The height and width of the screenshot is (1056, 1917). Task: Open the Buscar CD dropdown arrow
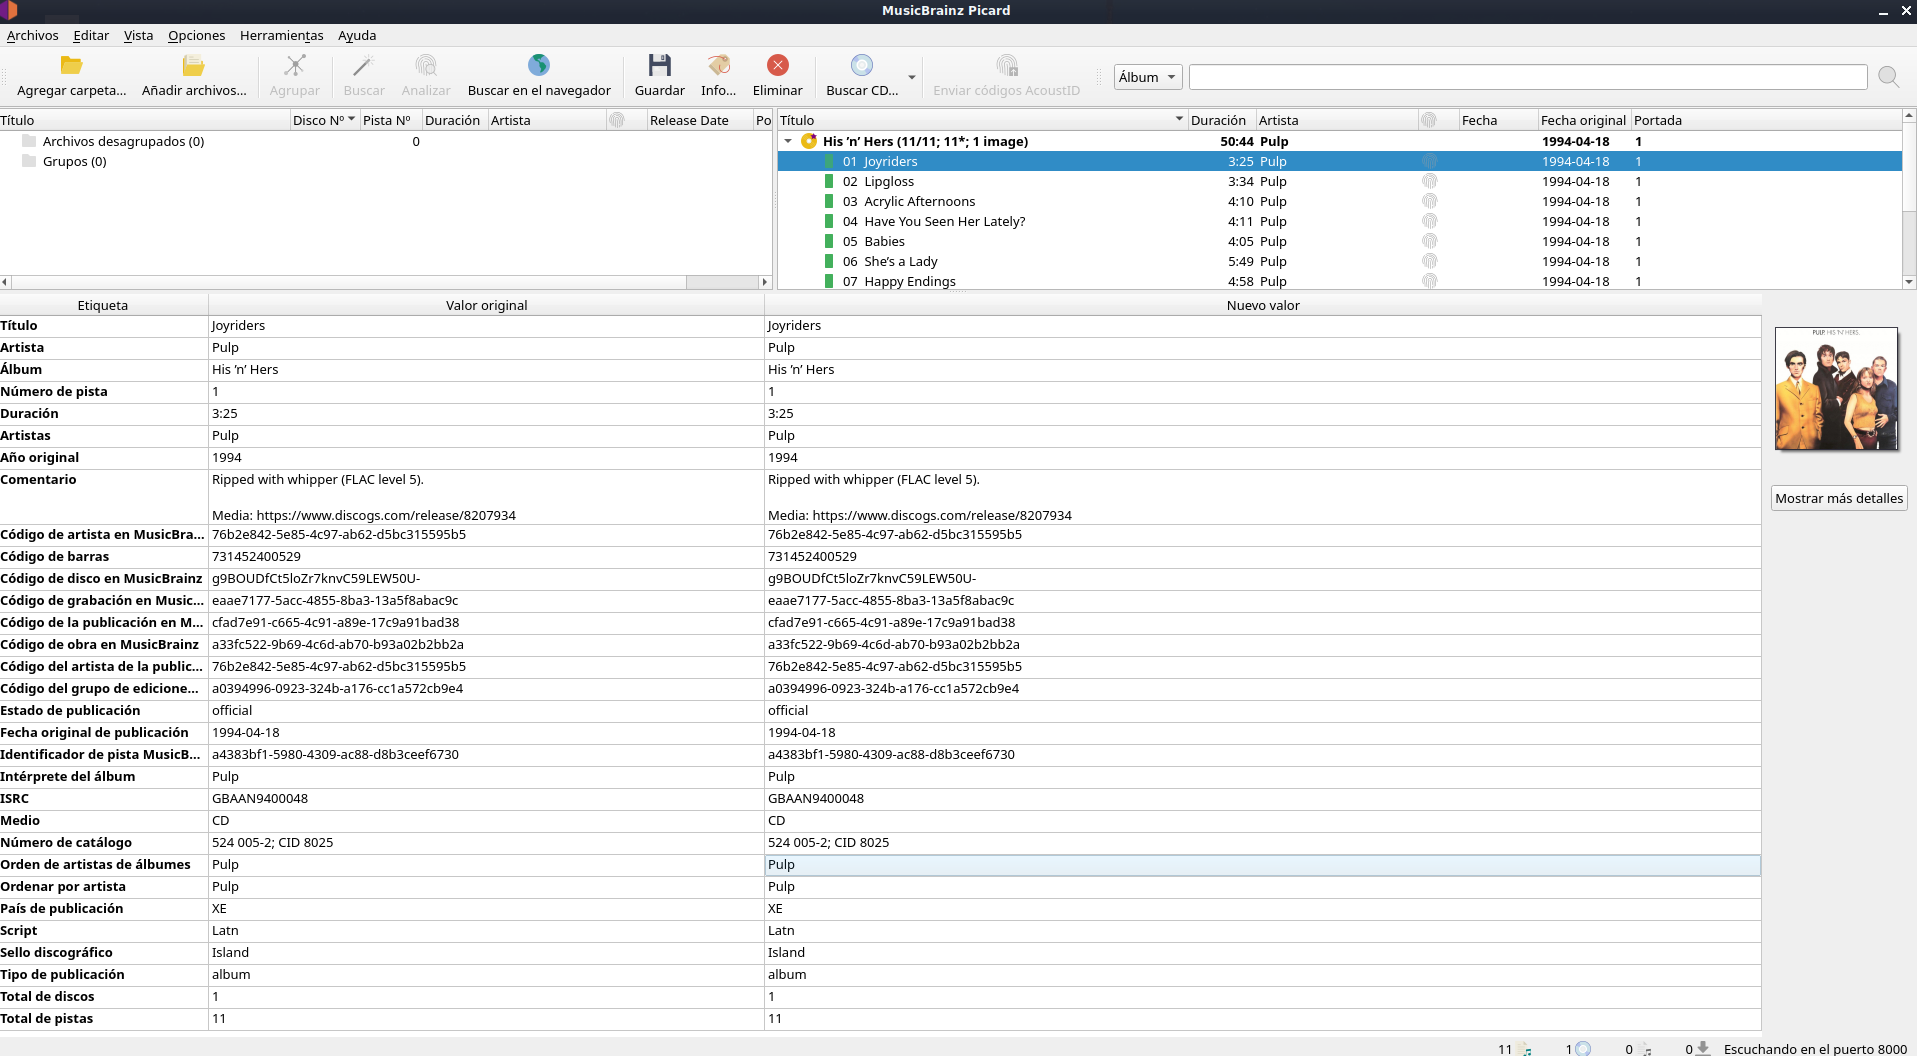click(x=911, y=77)
